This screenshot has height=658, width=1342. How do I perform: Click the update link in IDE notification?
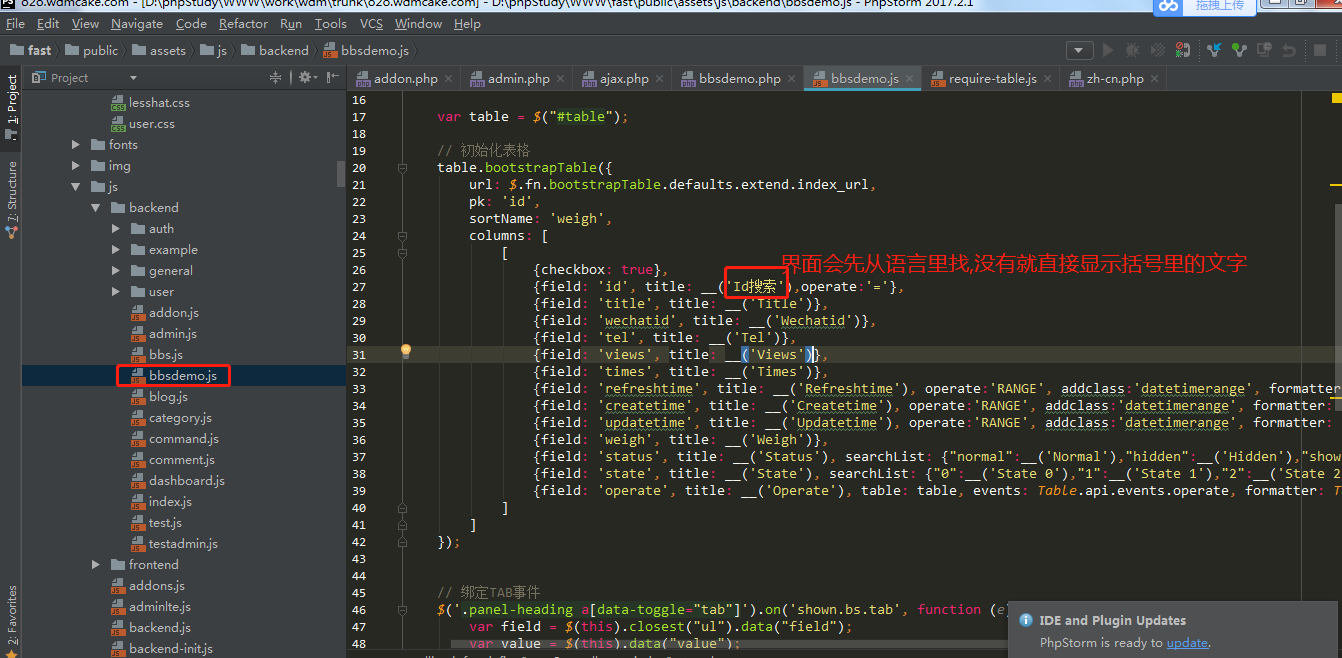[x=1187, y=643]
